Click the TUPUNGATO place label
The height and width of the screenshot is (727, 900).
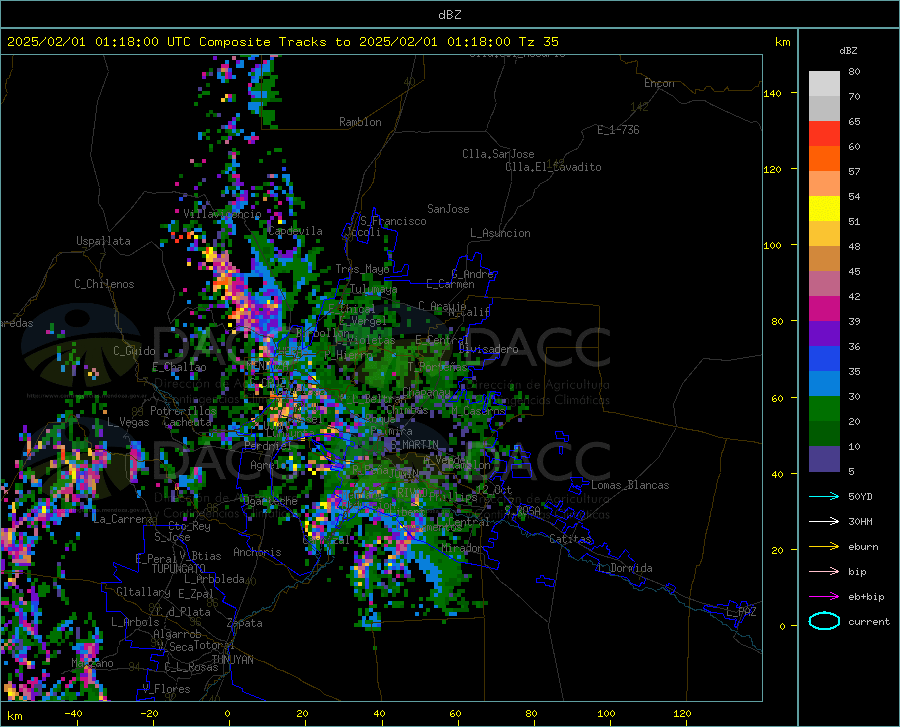tap(179, 569)
